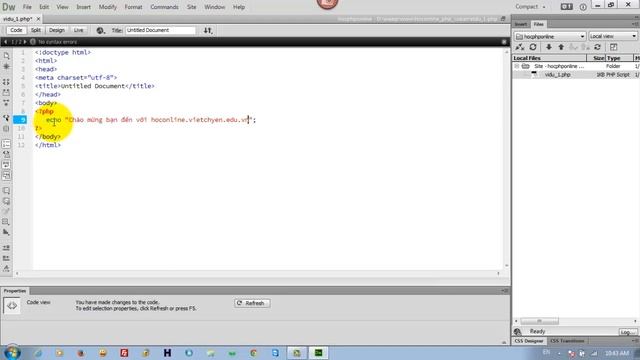The height and width of the screenshot is (360, 640).
Task: Click the Balance Braces icon
Action: click(6, 129)
